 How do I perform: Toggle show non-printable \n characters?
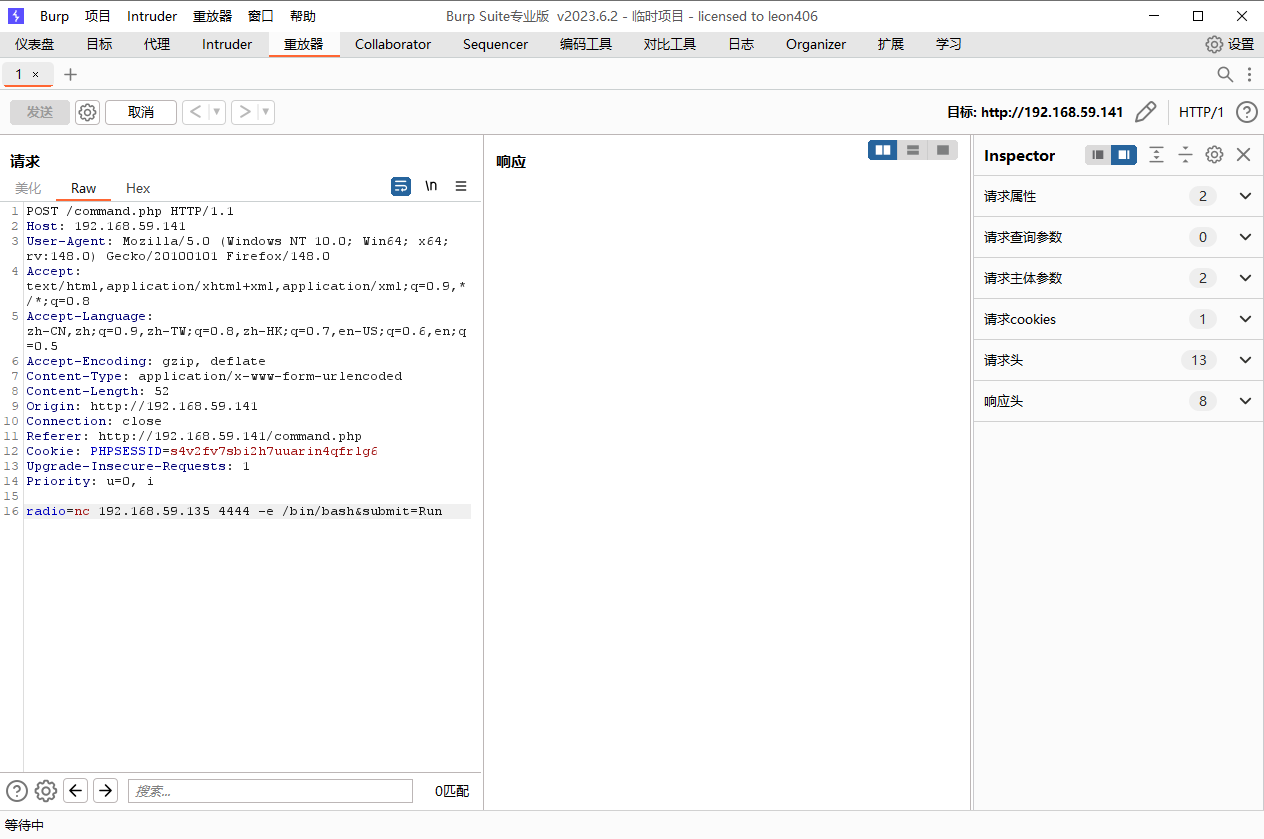(431, 186)
